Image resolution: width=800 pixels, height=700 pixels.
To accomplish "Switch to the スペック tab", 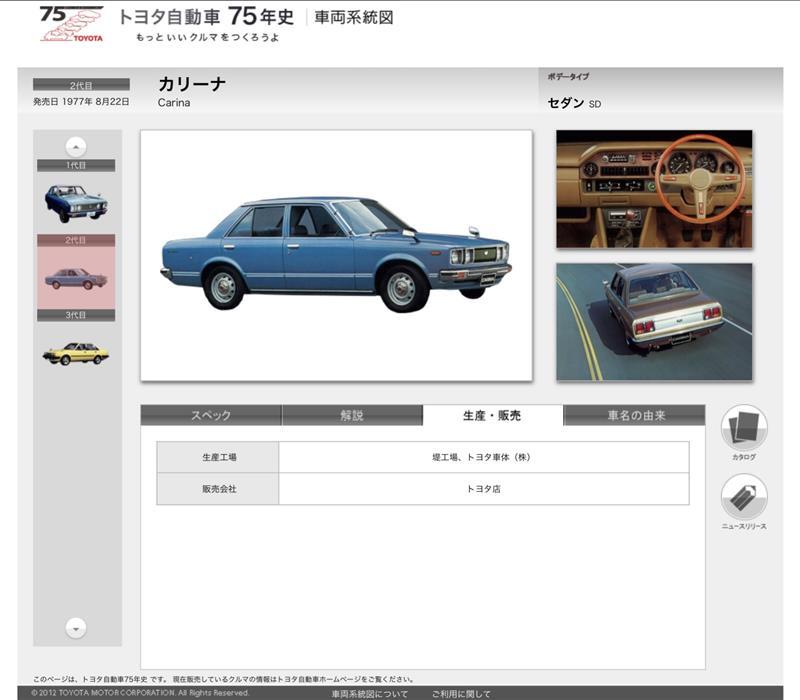I will (211, 415).
